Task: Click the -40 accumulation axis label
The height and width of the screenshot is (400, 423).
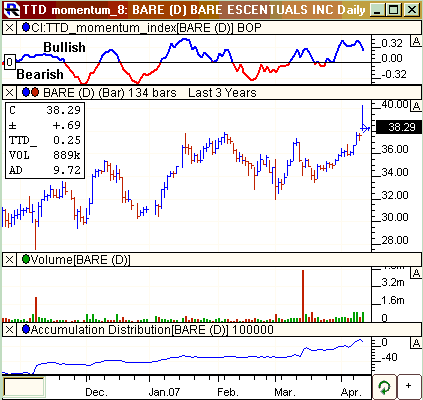Action: [x=390, y=358]
